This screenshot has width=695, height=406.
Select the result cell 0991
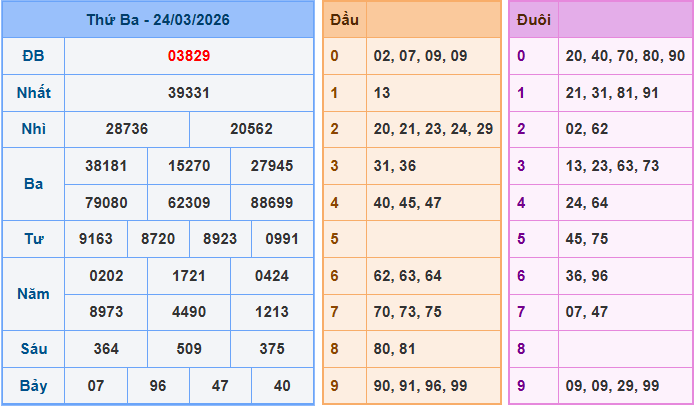click(282, 239)
